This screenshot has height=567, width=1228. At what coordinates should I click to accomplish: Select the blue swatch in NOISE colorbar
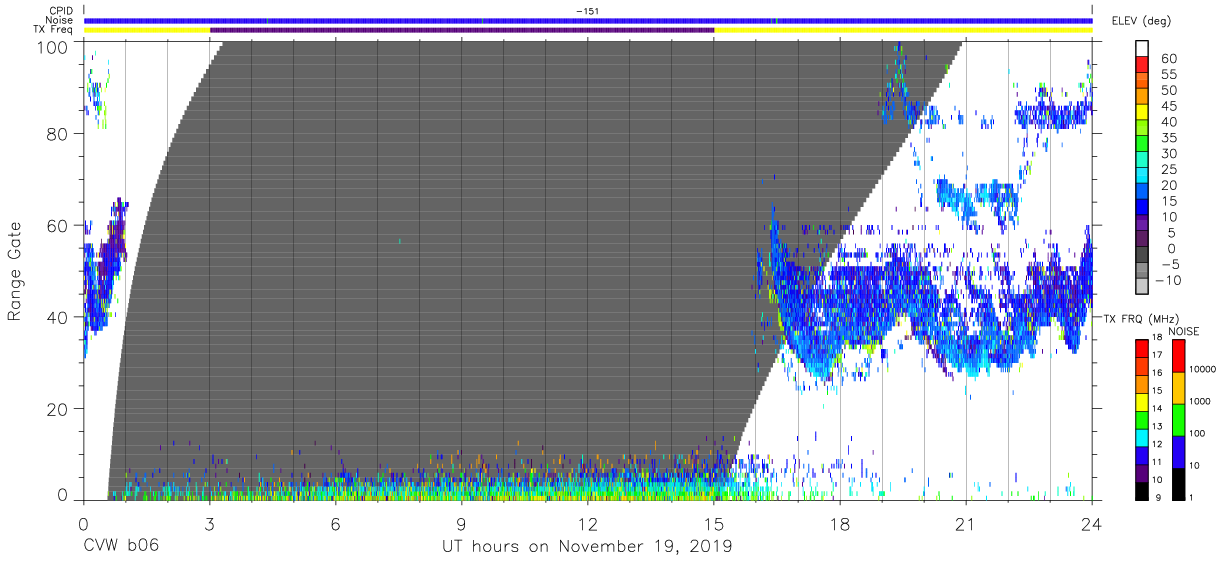point(1178,452)
